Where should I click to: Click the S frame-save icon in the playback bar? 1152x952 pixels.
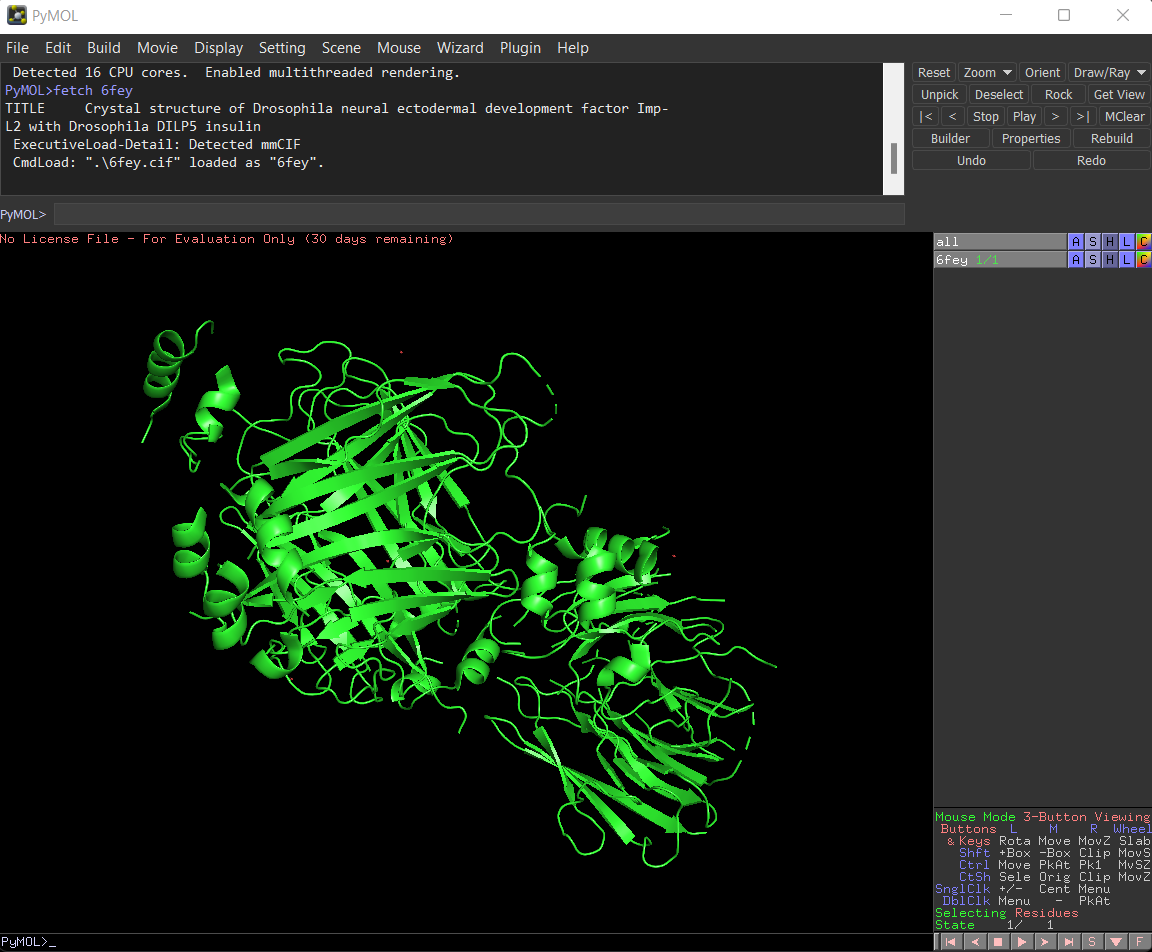click(x=1092, y=941)
